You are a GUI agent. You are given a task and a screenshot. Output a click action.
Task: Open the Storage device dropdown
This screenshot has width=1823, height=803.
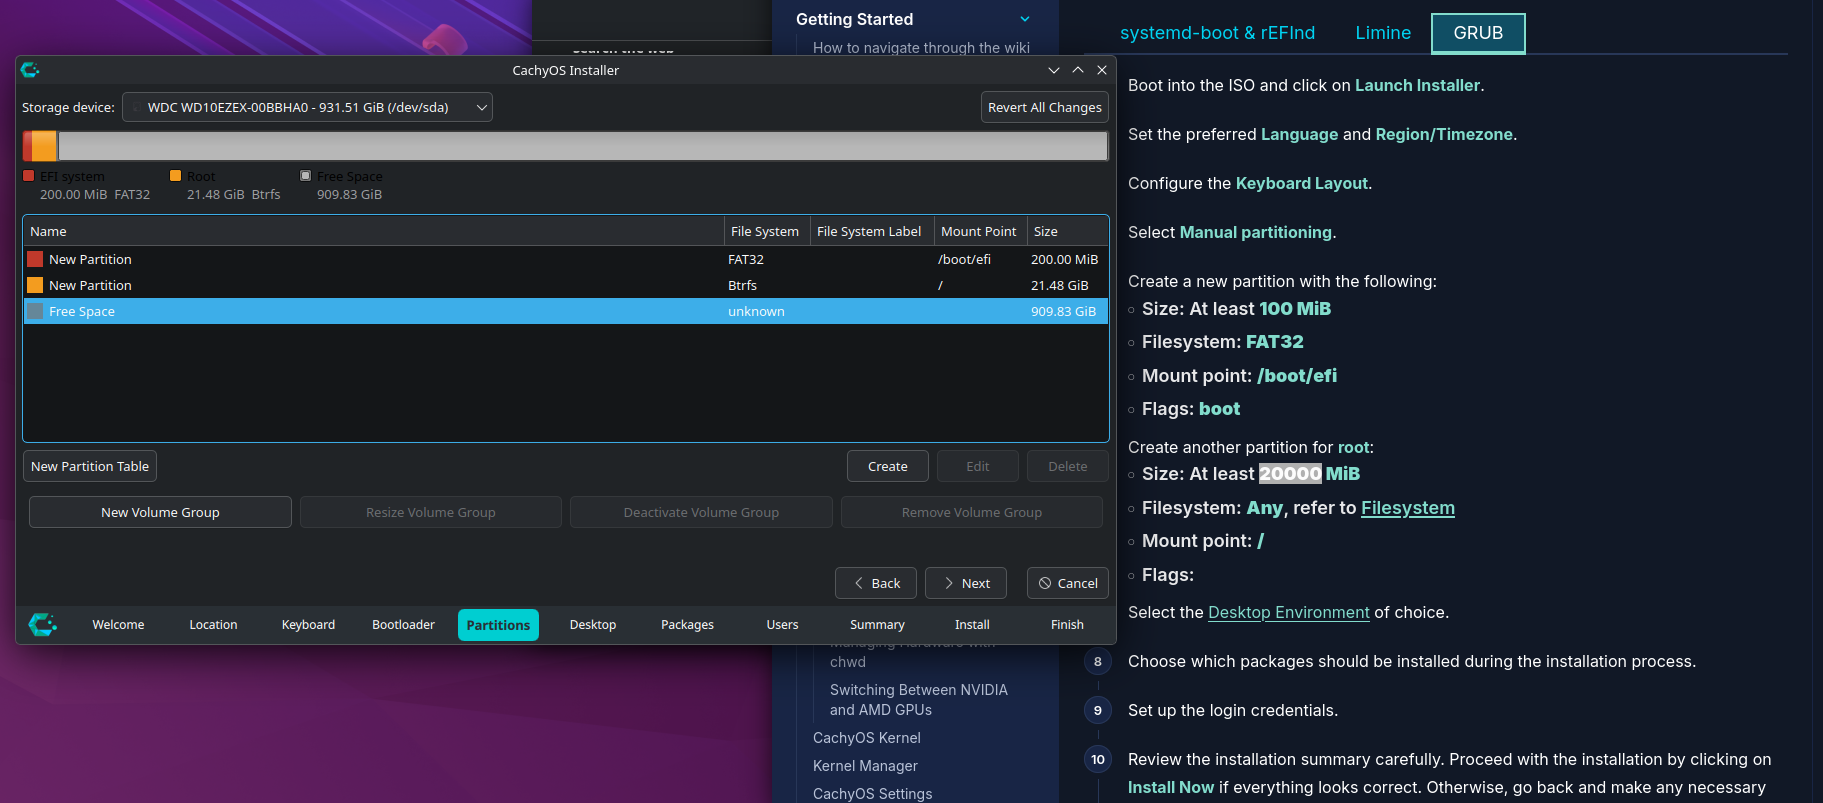pyautogui.click(x=307, y=107)
